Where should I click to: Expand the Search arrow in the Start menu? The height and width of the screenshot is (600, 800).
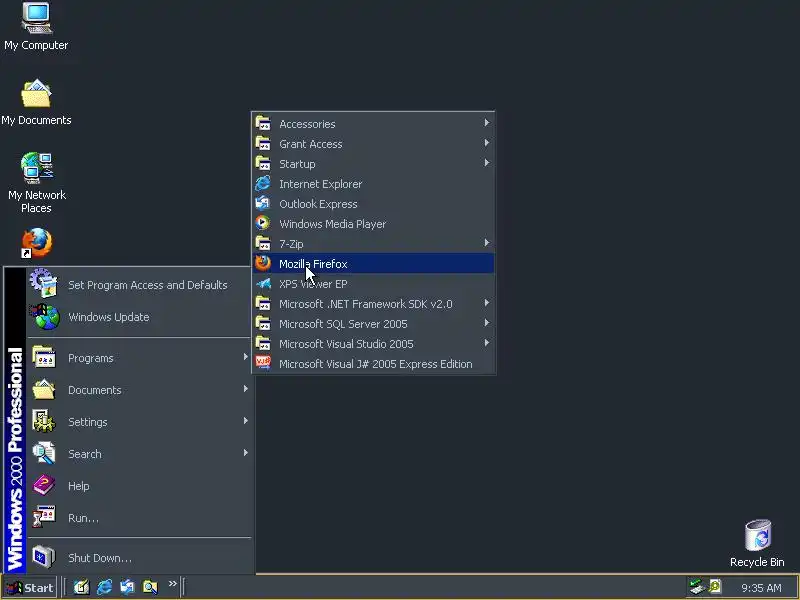pos(245,453)
